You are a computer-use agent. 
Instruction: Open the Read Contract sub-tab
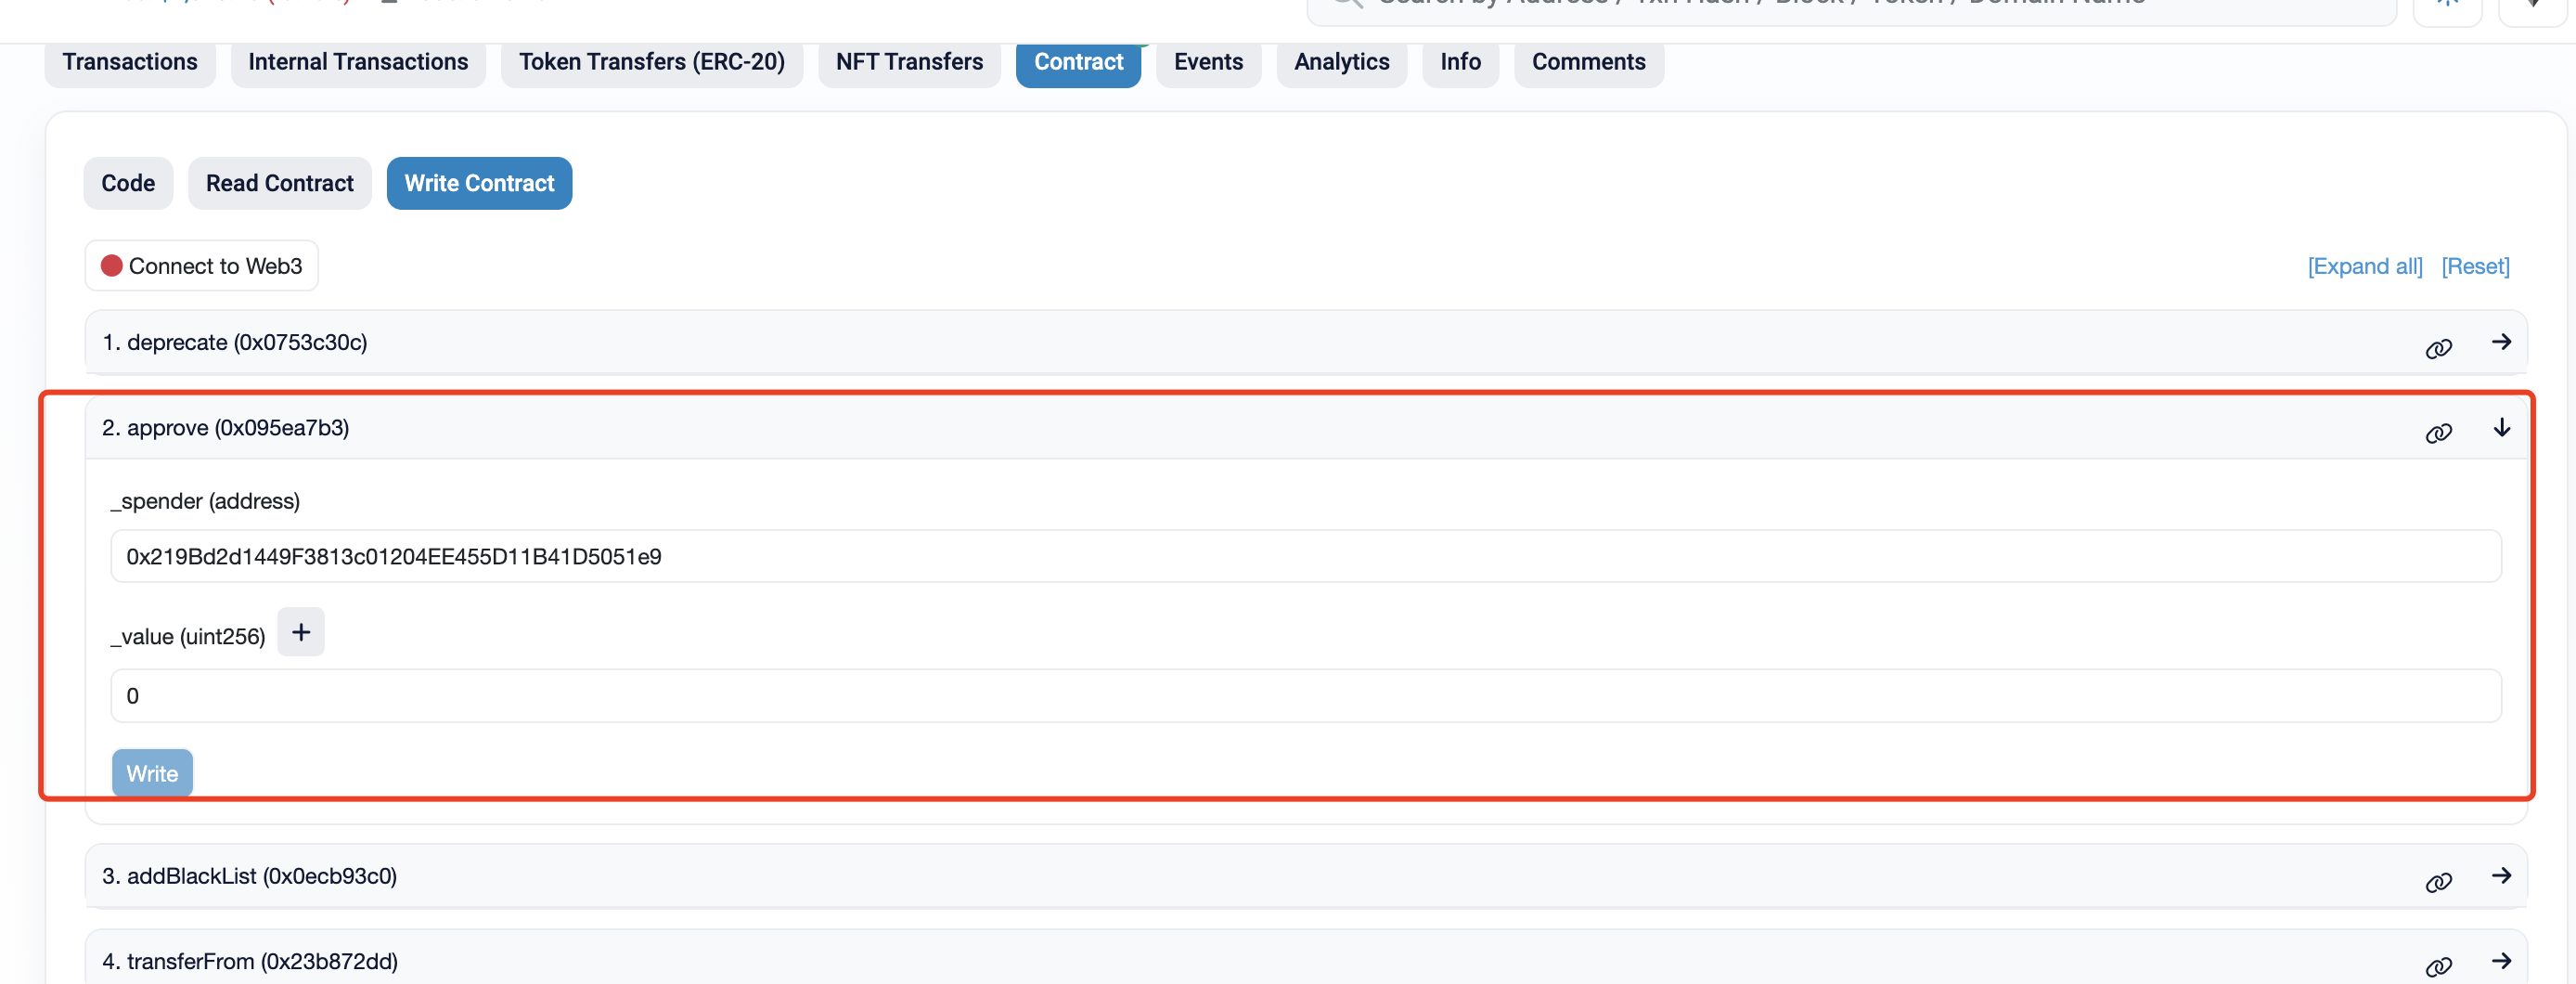(279, 183)
